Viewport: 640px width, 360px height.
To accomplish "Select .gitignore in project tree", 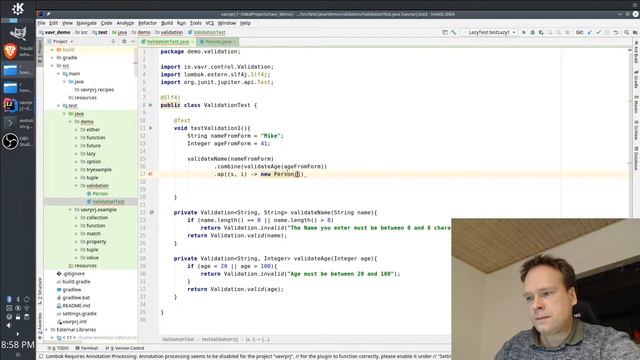I will tap(74, 274).
